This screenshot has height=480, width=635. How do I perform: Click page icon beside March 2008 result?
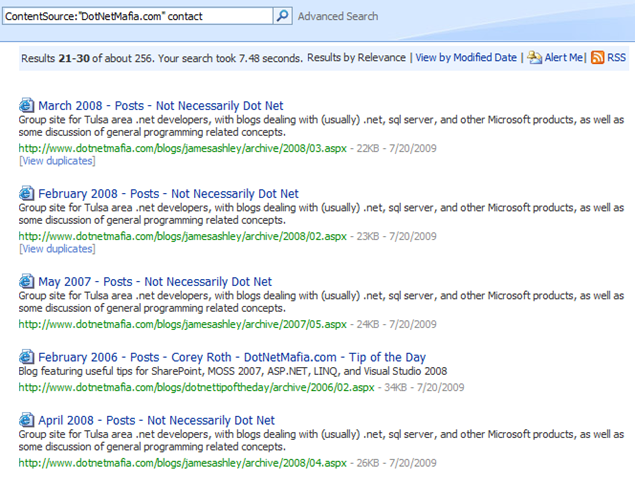[x=26, y=105]
